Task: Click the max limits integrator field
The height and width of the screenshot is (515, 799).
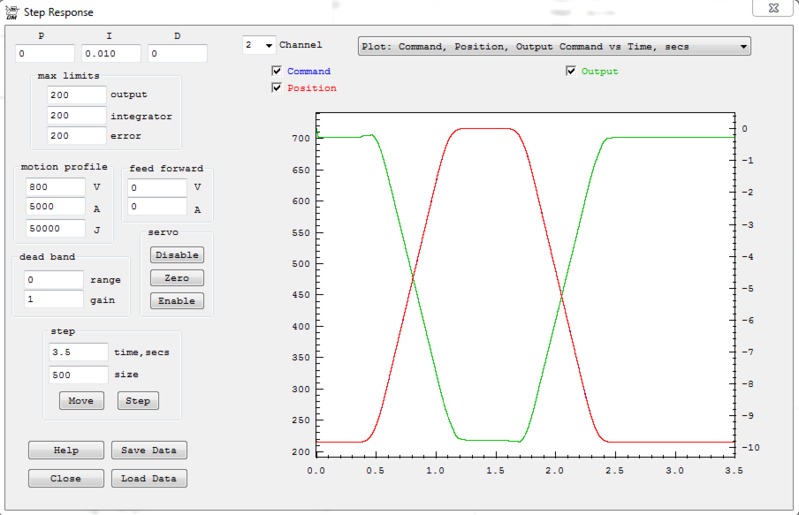Action: 76,115
